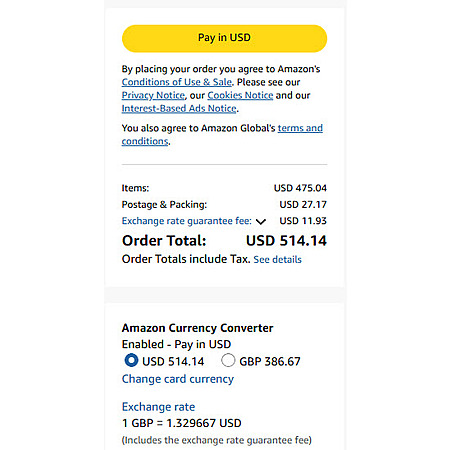Click the Items USD 475.04 amount
This screenshot has width=450, height=450.
coord(300,188)
